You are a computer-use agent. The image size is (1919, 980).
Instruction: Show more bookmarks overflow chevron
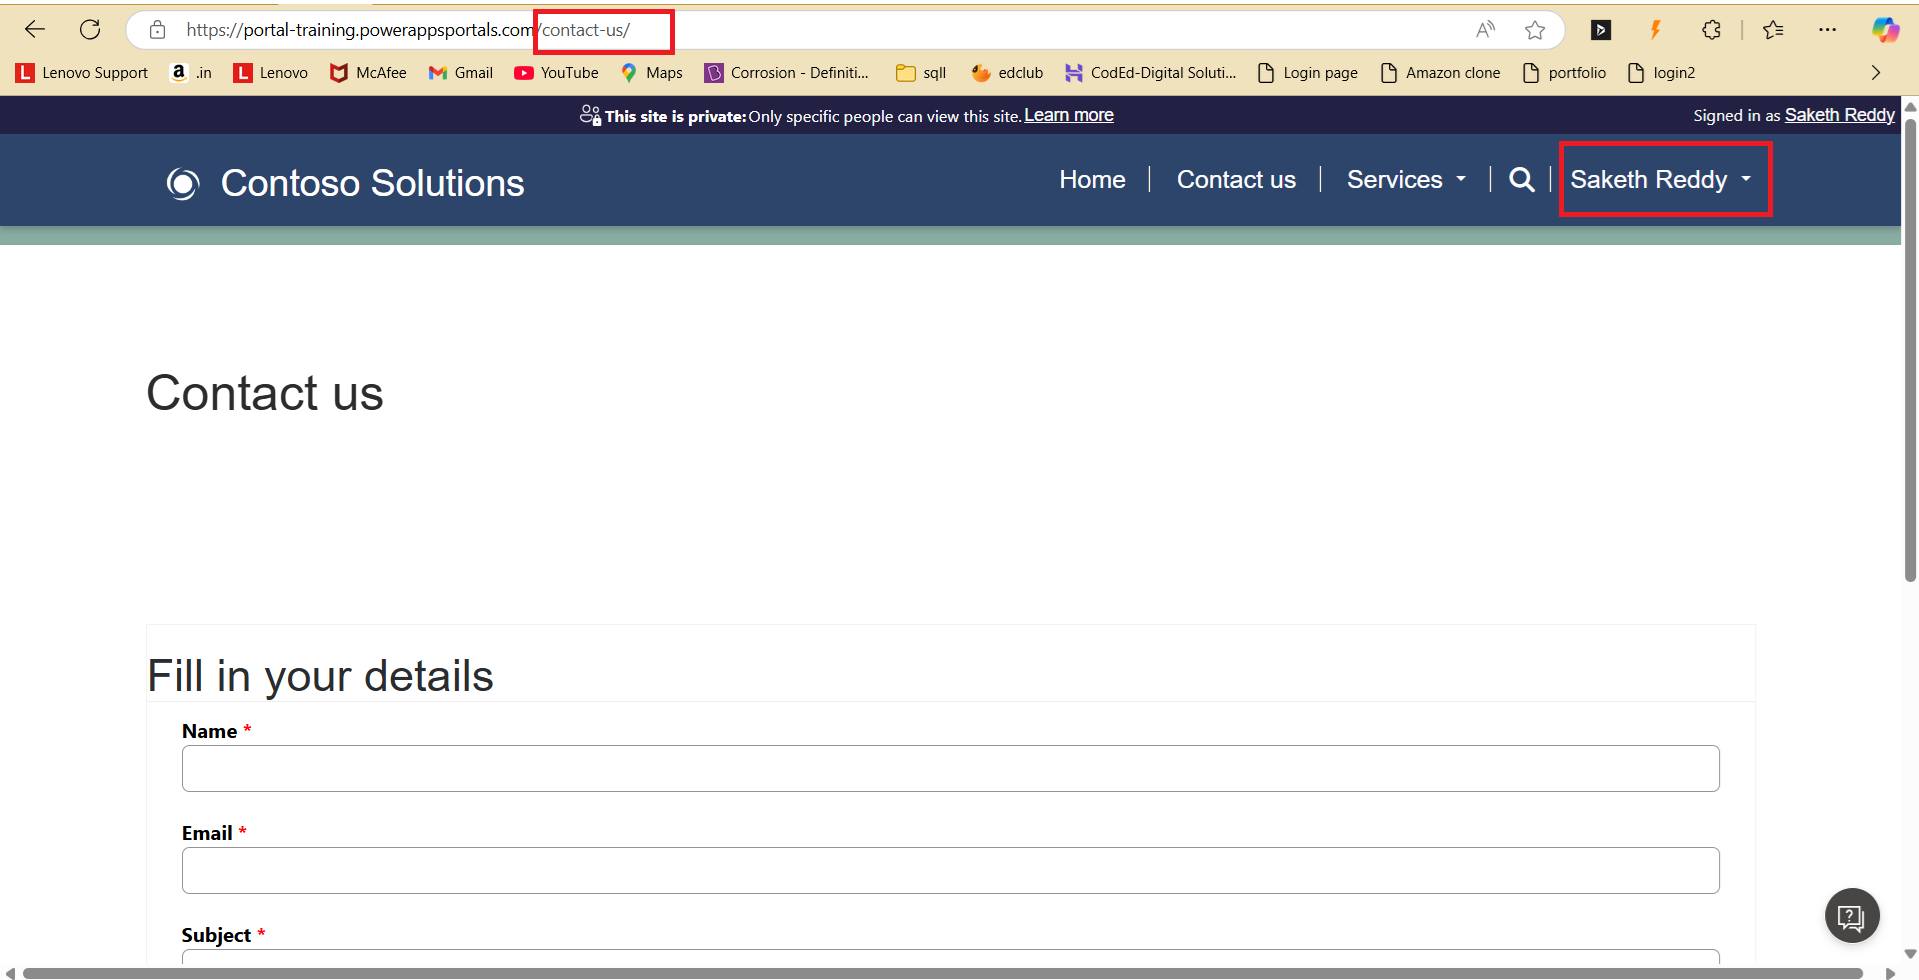1876,73
